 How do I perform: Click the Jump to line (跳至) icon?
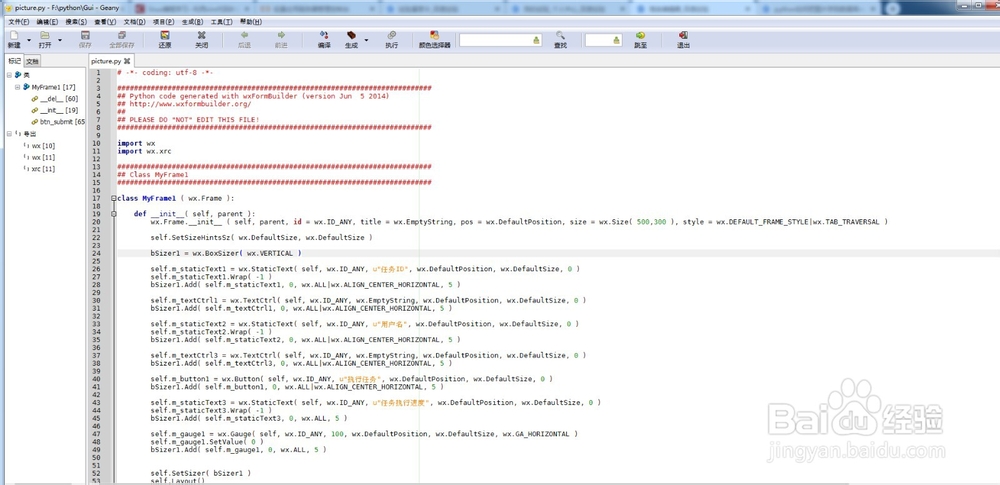coord(640,35)
